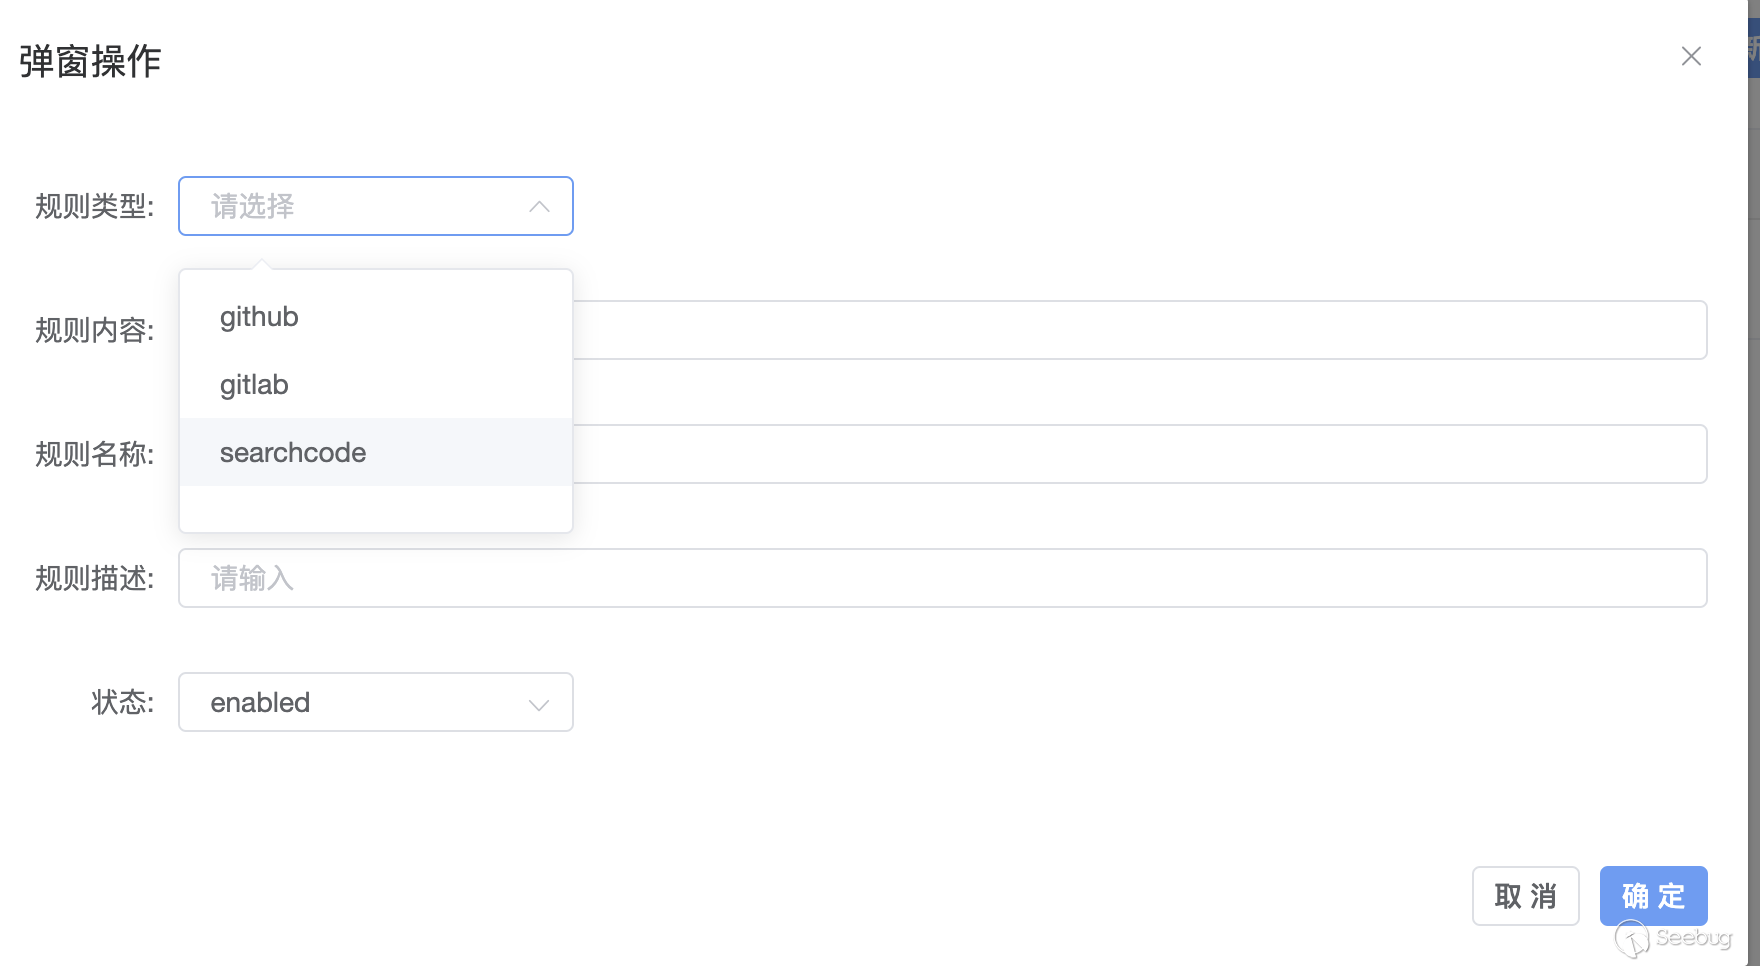Click the 状态 label
The image size is (1760, 966).
pos(122,702)
